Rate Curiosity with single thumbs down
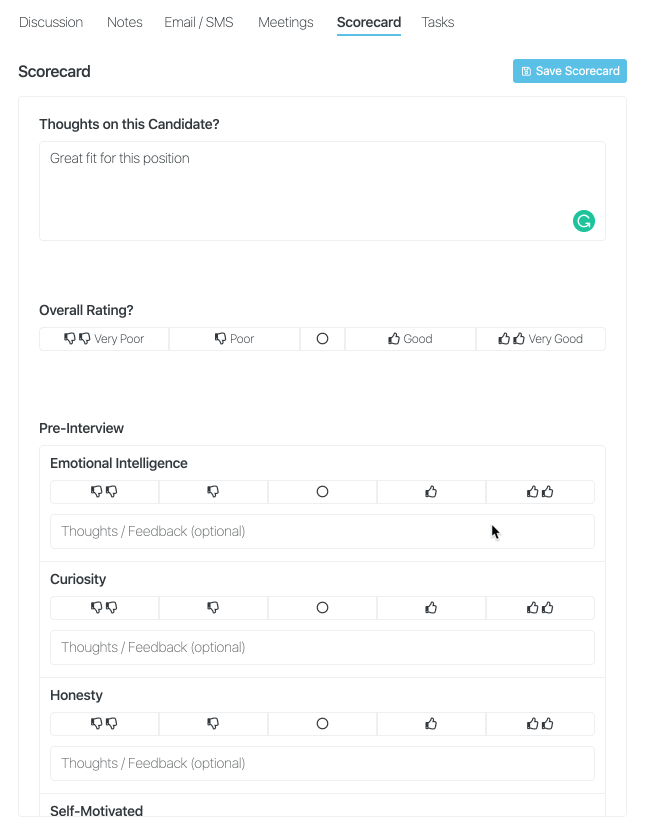 (213, 608)
